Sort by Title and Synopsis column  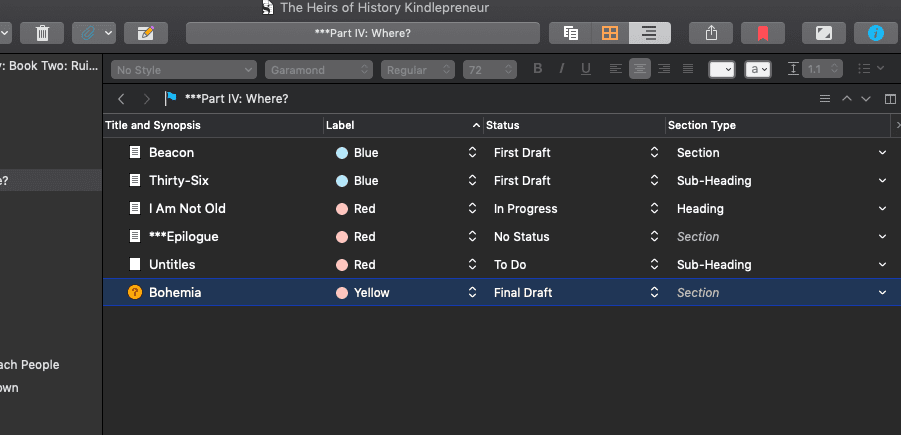click(x=213, y=125)
